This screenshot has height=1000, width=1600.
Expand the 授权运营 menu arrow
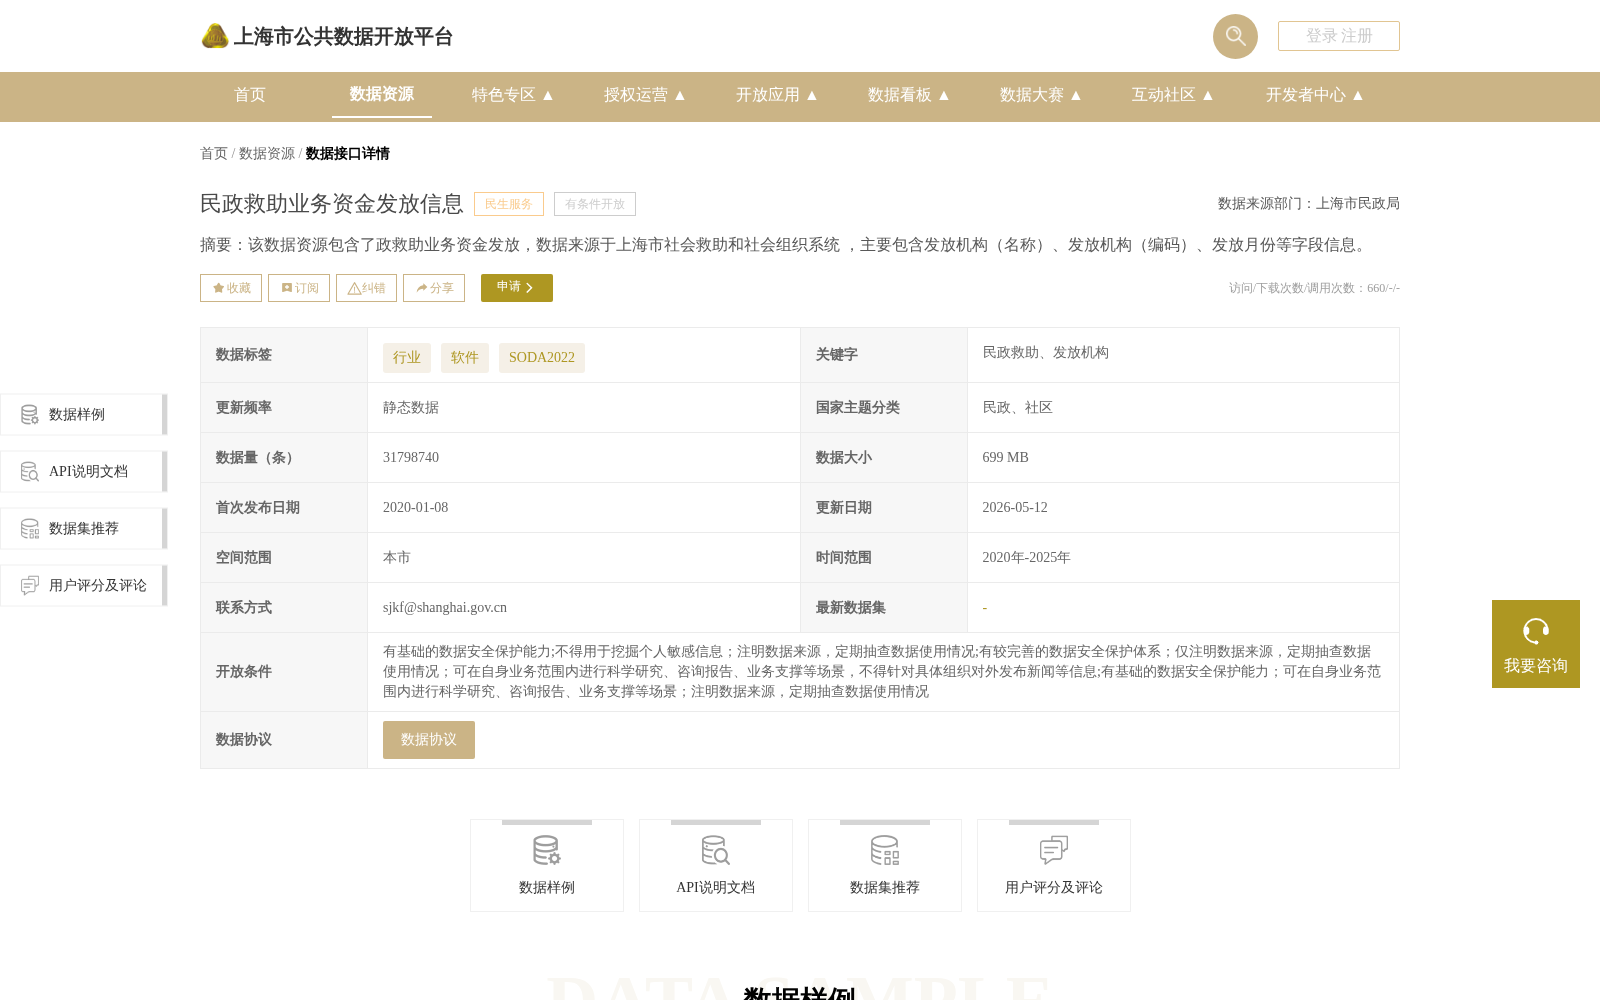pos(680,95)
